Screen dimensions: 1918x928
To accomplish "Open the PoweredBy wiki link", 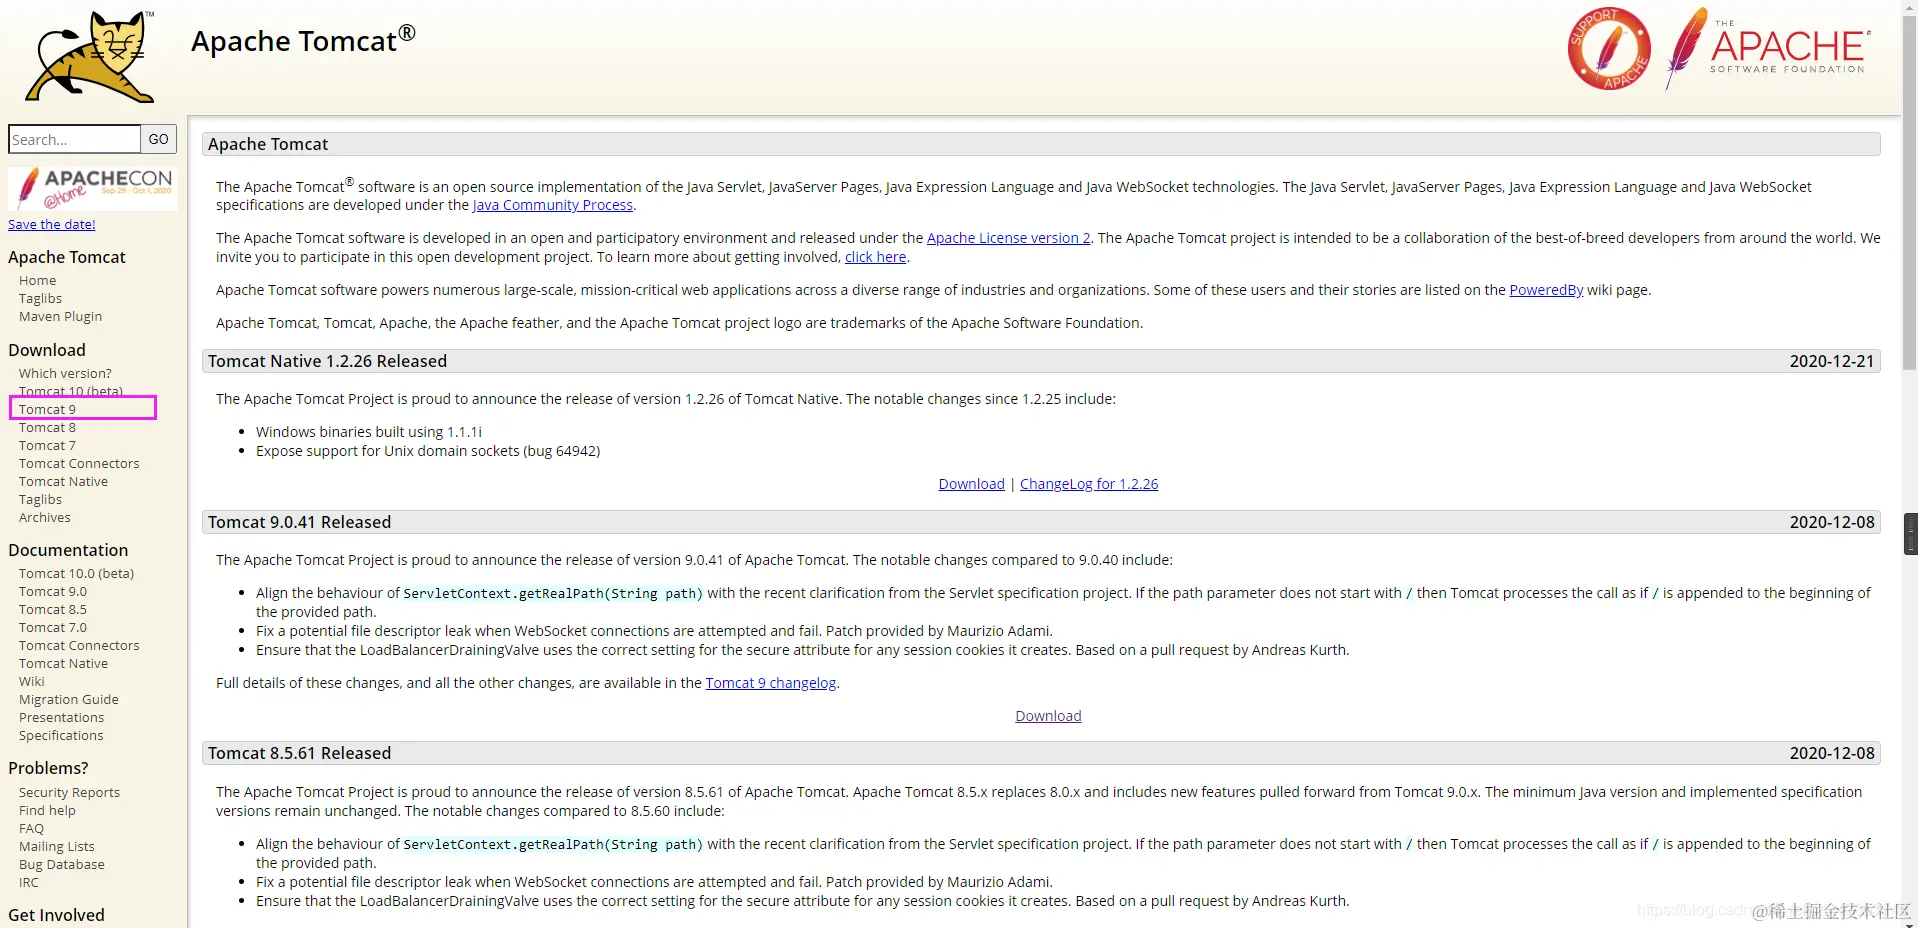I will point(1546,290).
